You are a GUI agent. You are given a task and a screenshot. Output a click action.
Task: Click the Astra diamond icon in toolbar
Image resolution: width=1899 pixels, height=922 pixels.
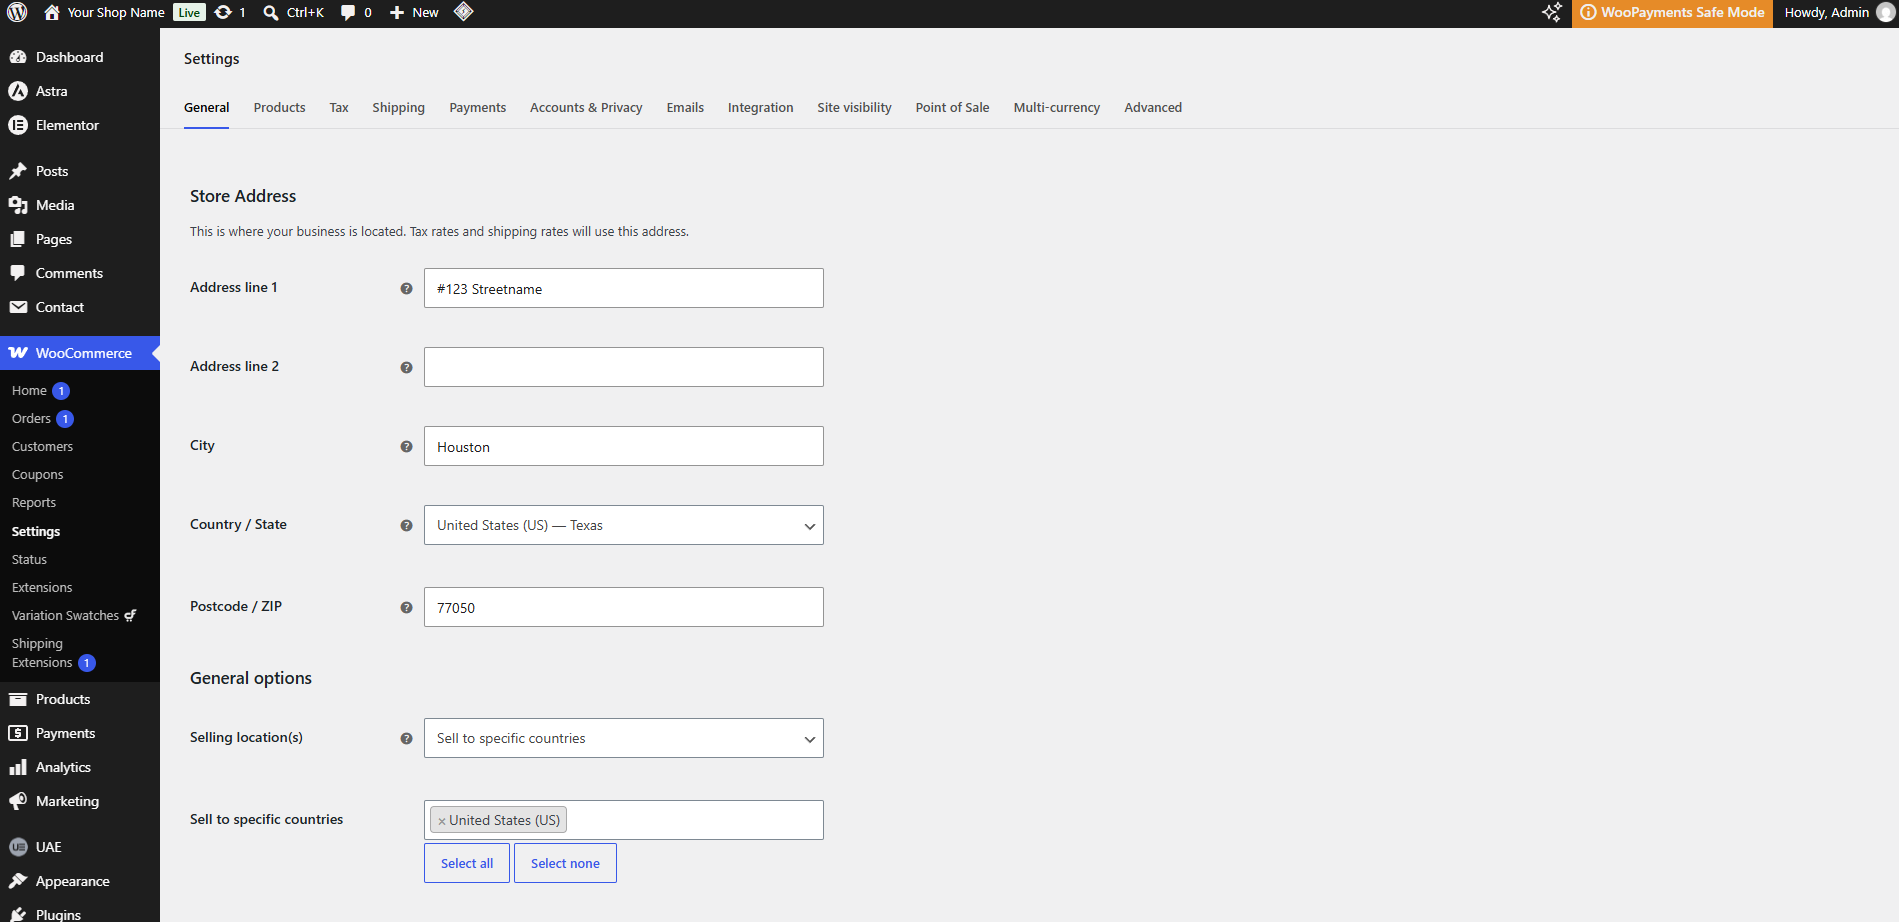point(463,12)
